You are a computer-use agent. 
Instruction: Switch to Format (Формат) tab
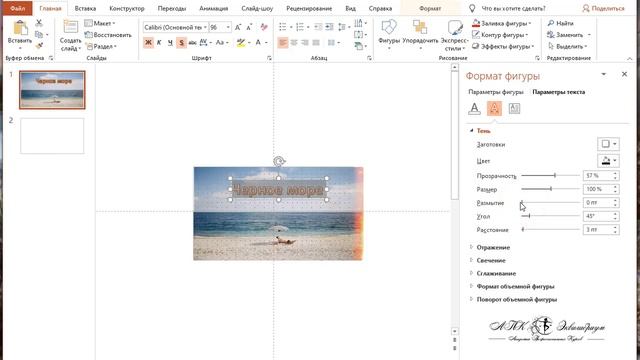[430, 8]
